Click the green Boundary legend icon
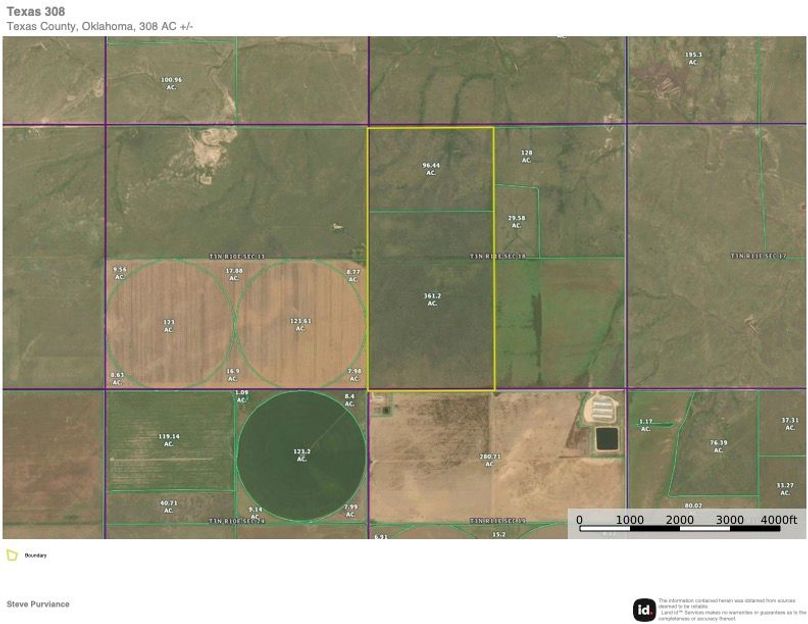The width and height of the screenshot is (808, 624). [x=11, y=555]
